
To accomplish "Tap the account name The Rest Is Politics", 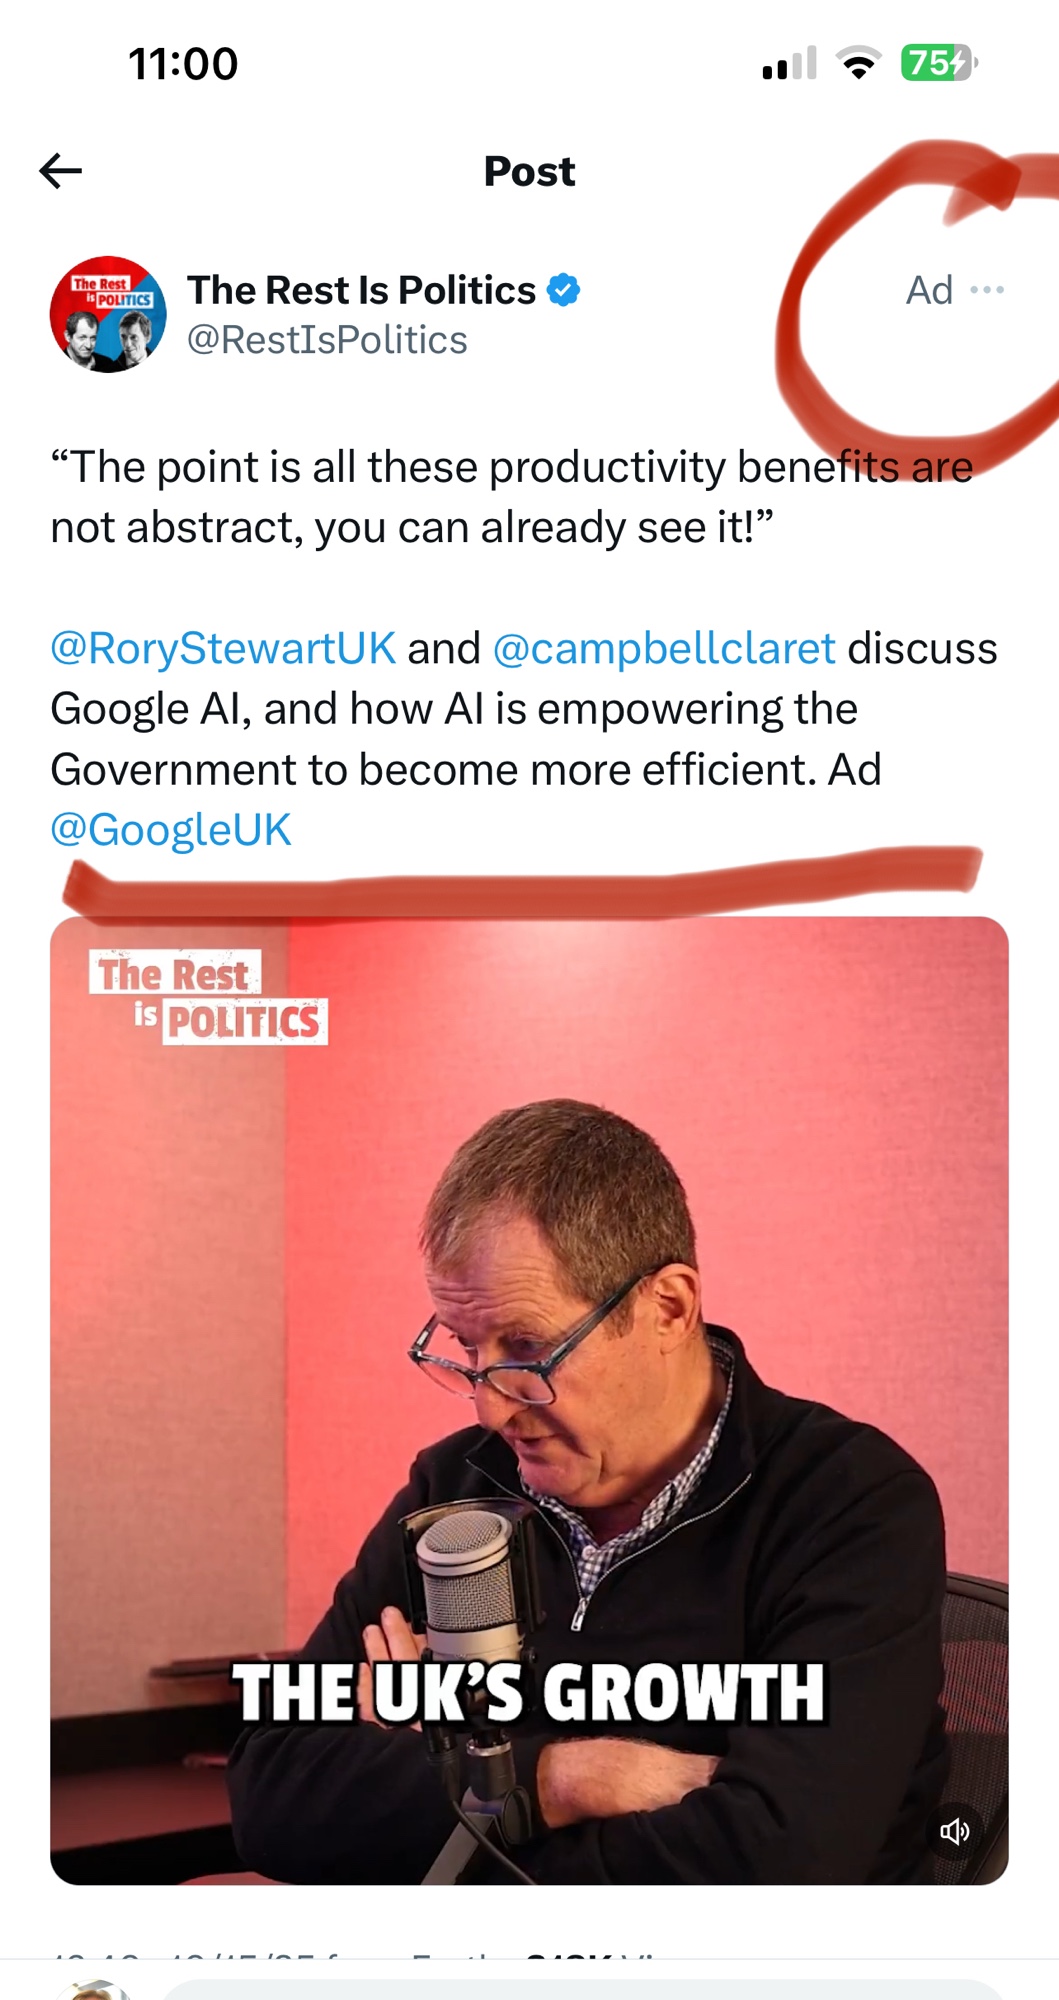I will coord(361,290).
